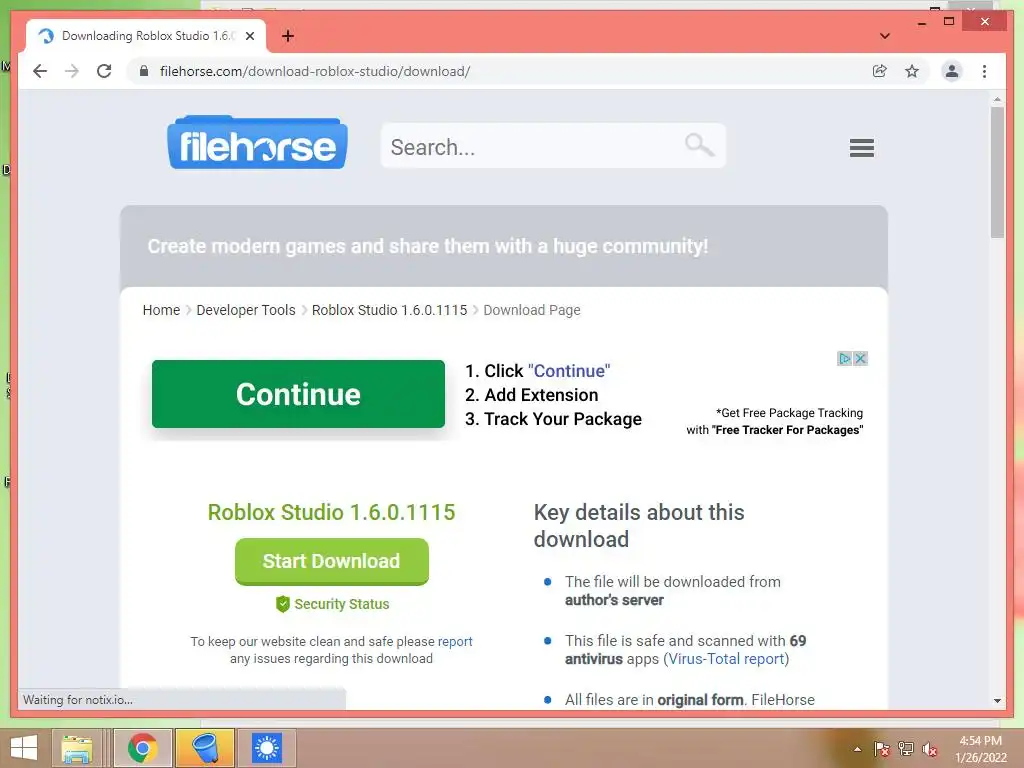Open the Chrome three-dot menu

pyautogui.click(x=984, y=71)
